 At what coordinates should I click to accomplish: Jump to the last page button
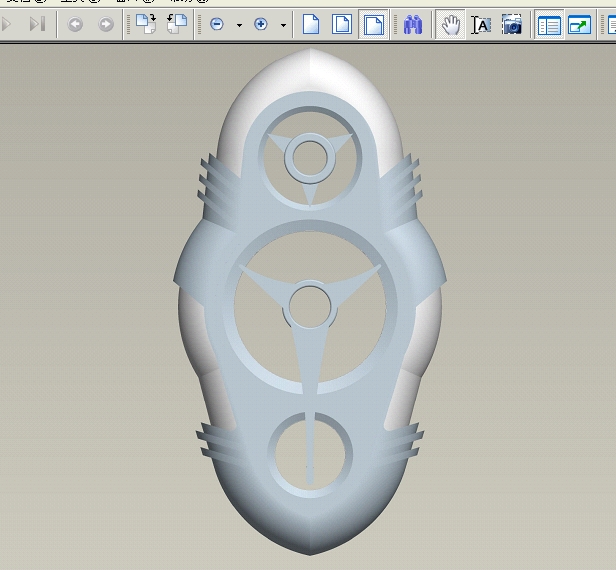click(x=38, y=24)
